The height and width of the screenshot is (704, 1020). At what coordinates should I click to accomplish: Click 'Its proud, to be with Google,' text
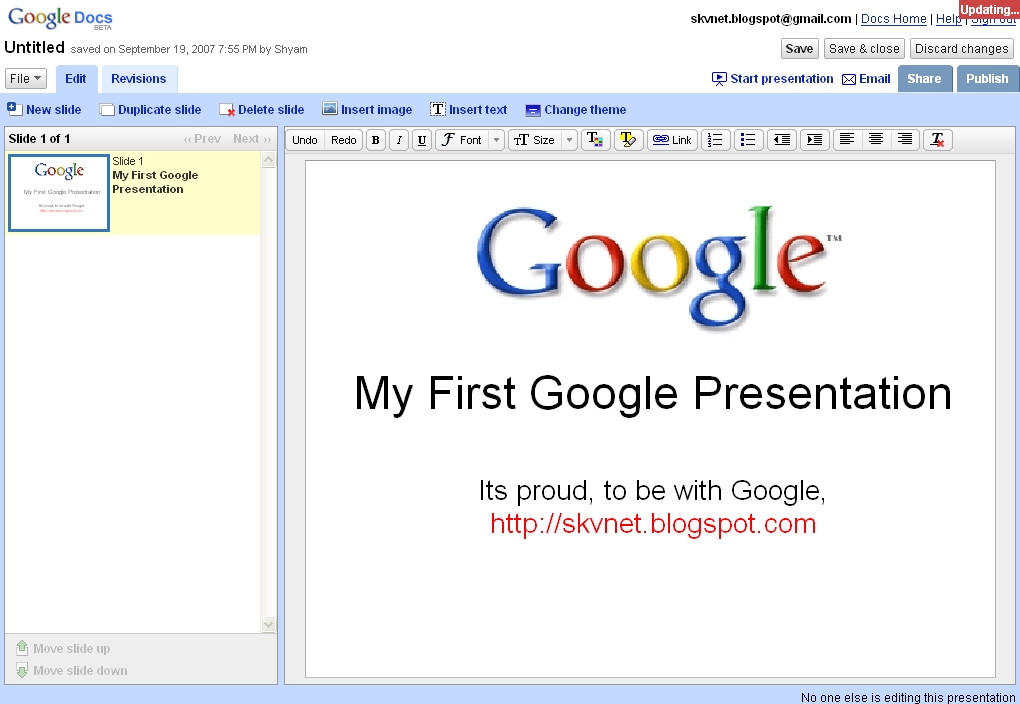coord(652,491)
